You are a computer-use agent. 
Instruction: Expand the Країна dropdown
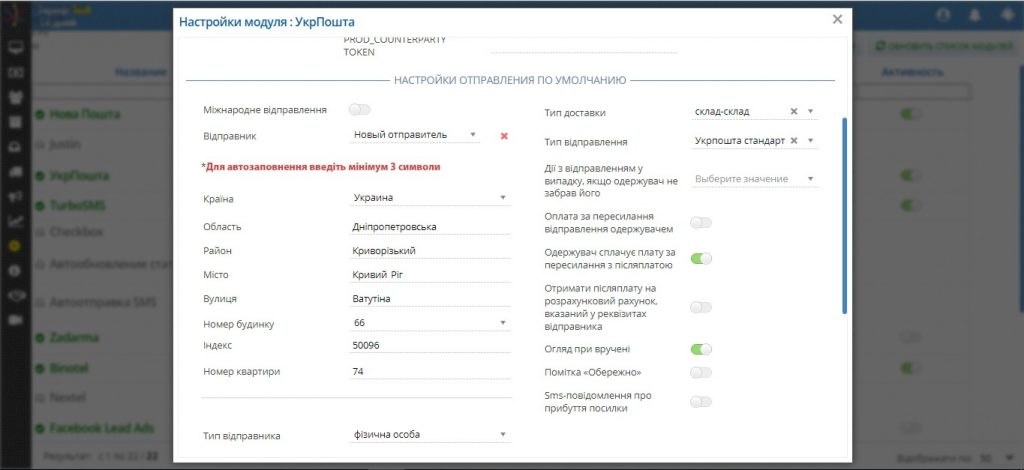[x=430, y=198]
